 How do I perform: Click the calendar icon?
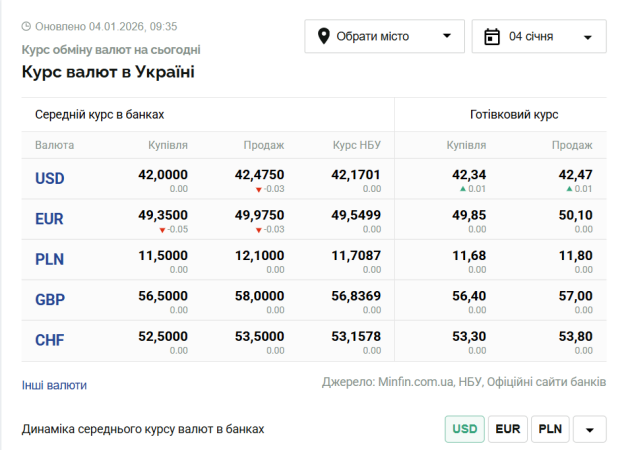491,37
